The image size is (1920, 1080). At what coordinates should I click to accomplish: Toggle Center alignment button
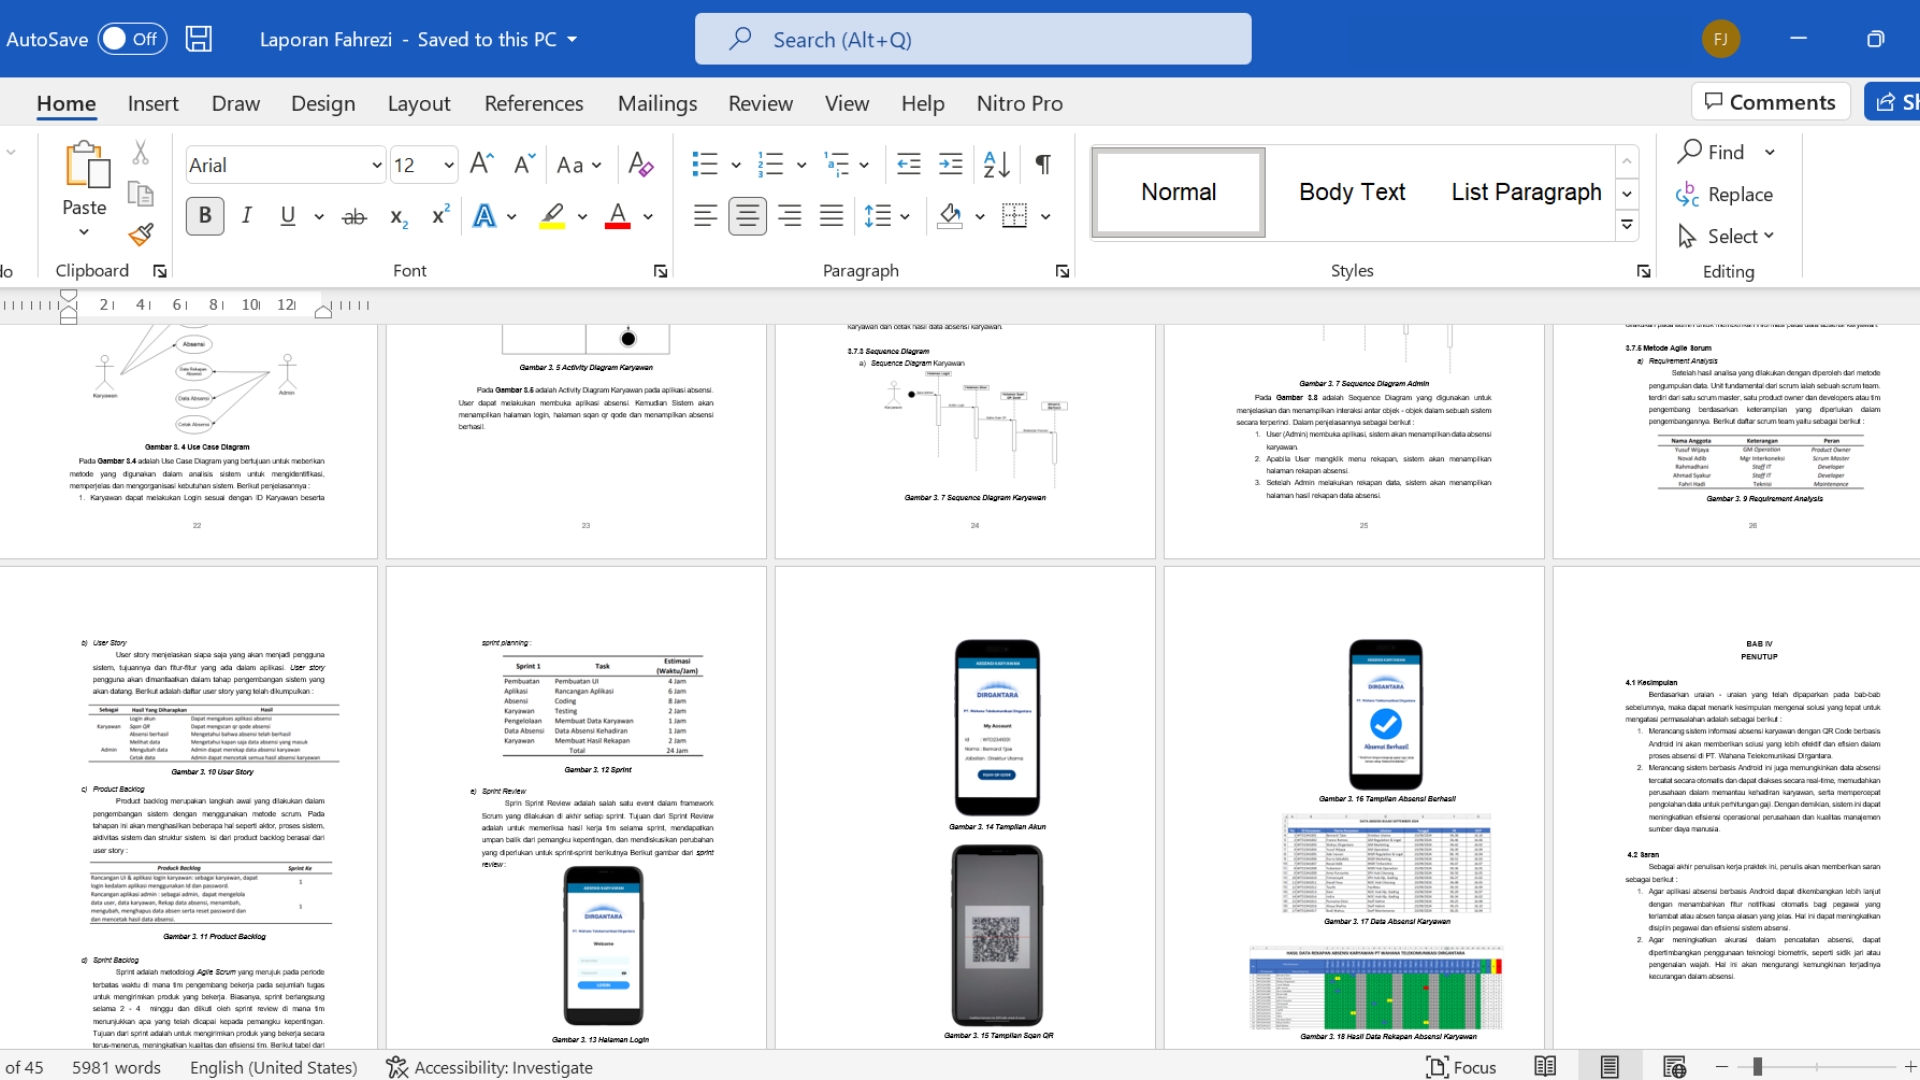click(x=747, y=216)
